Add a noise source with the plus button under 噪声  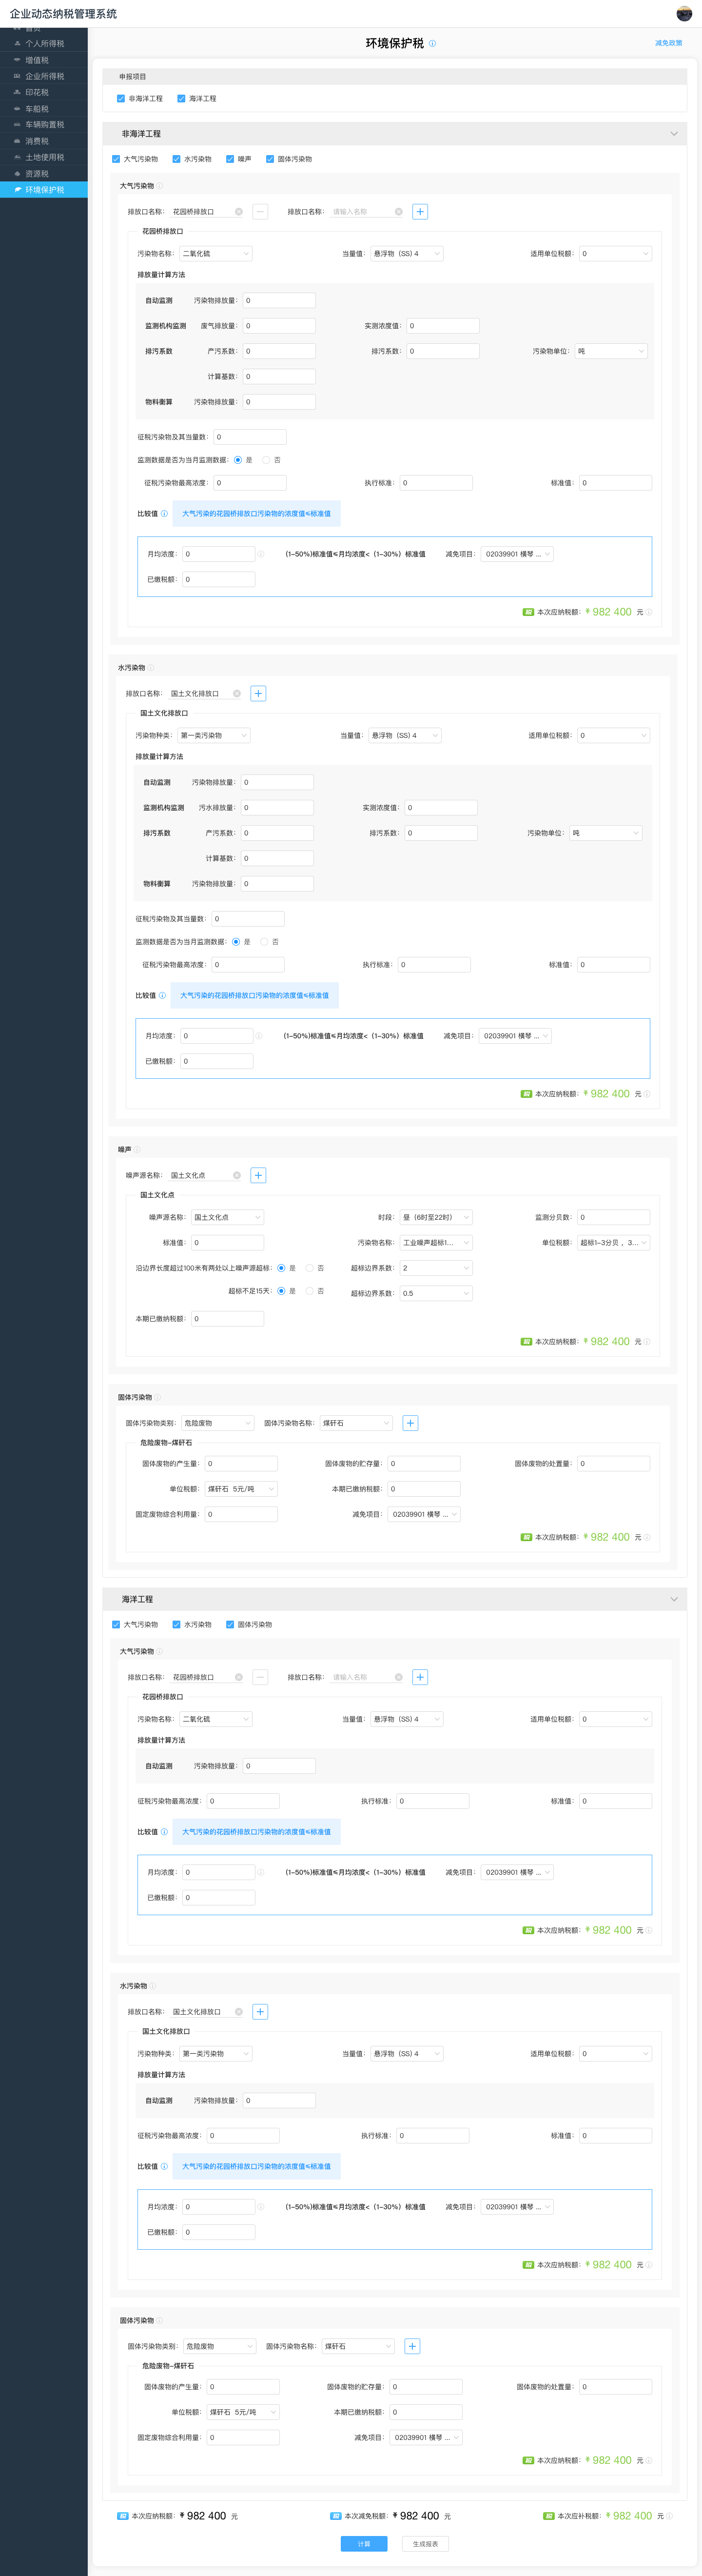click(258, 1176)
